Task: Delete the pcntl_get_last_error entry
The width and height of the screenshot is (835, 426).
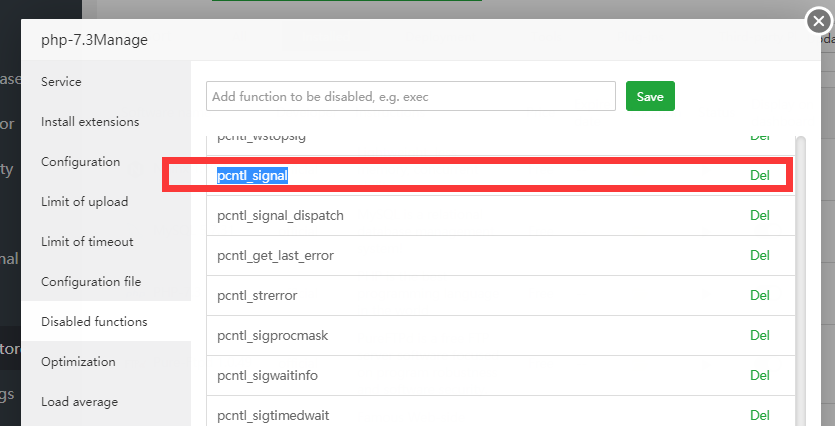Action: click(759, 256)
